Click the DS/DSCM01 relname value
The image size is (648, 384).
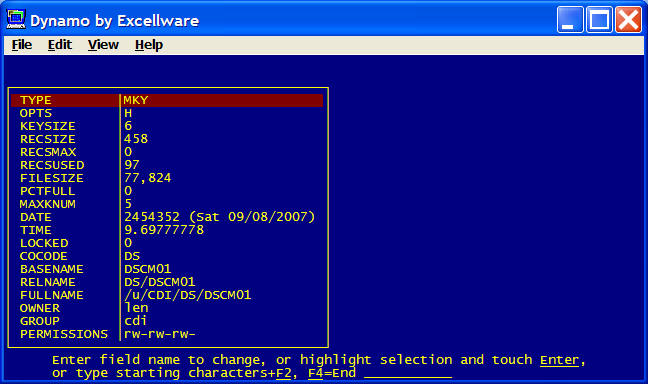[x=160, y=282]
